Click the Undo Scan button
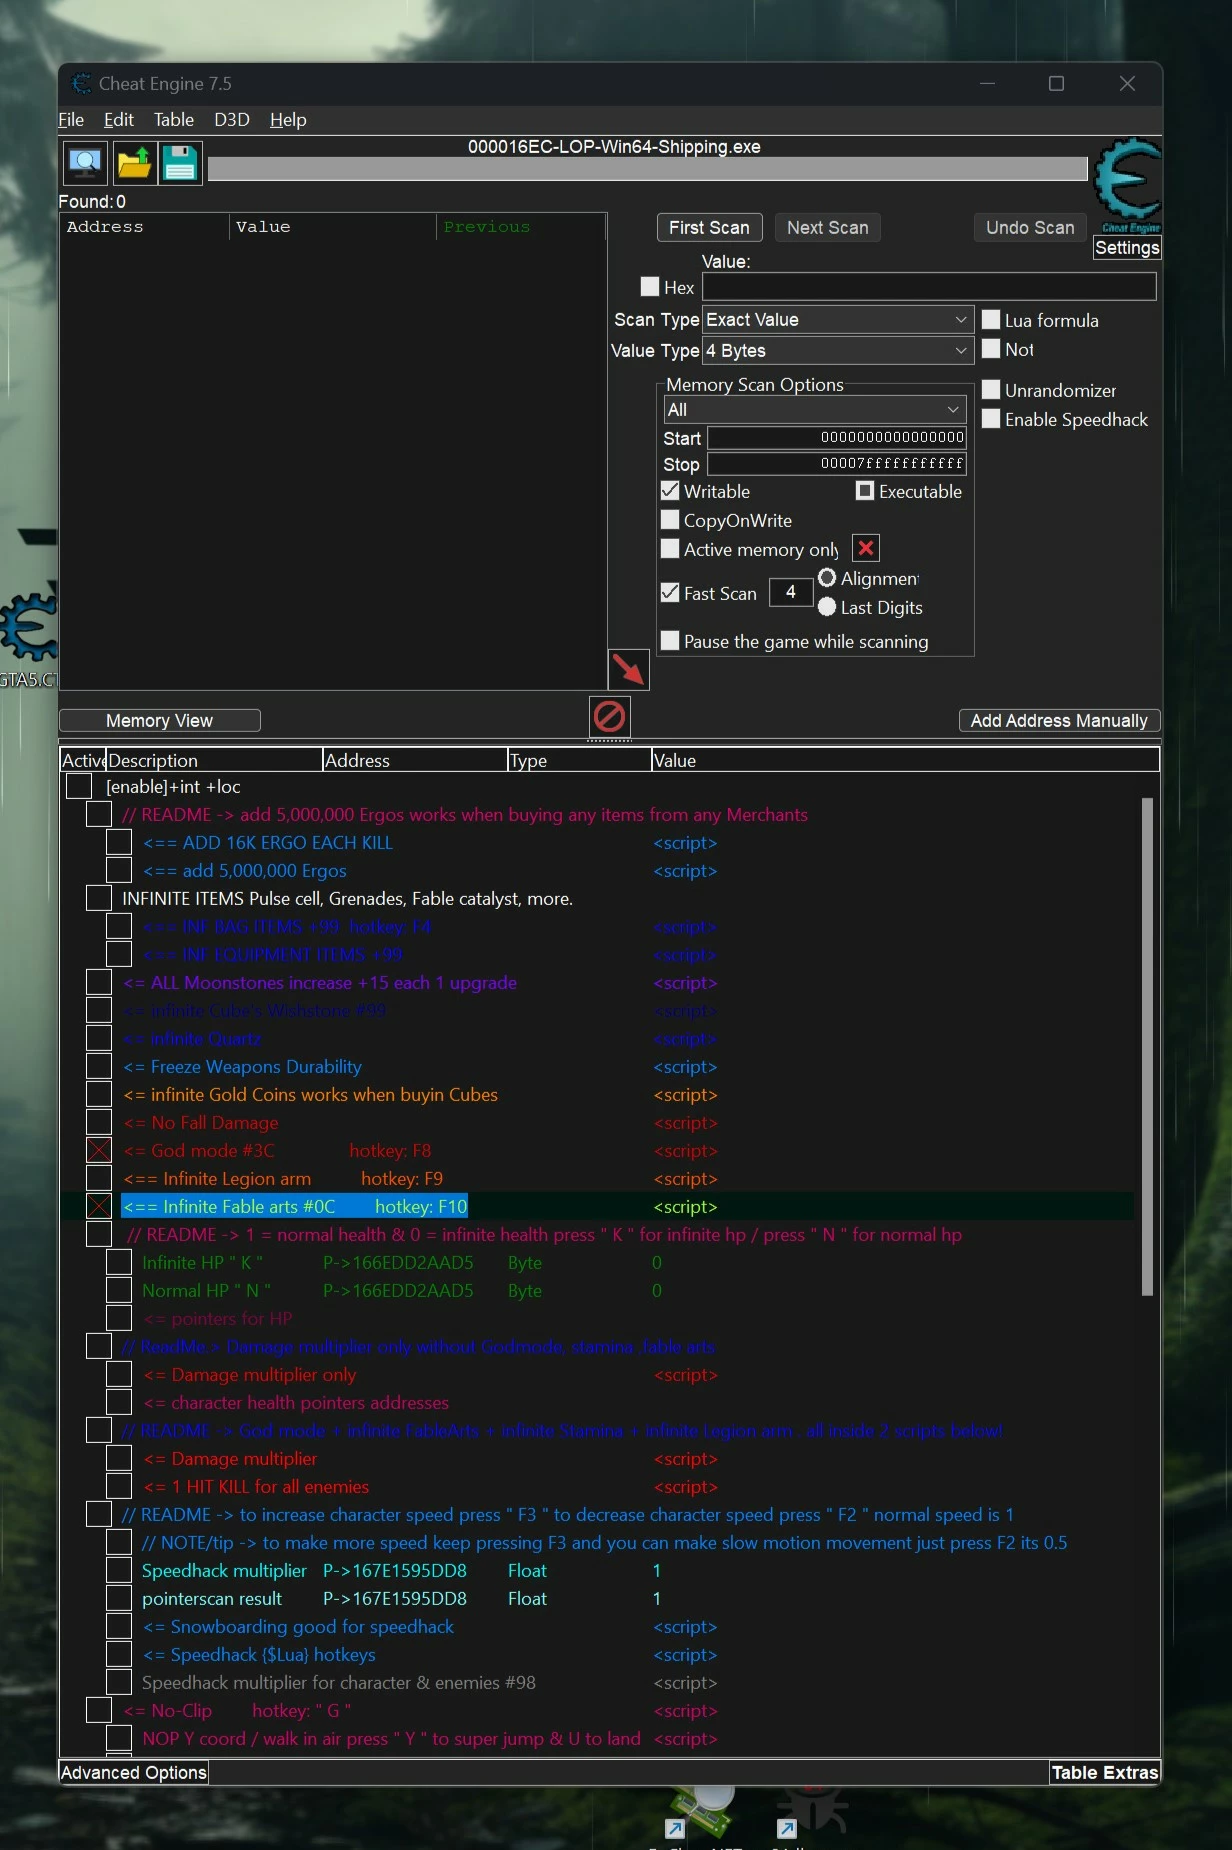The width and height of the screenshot is (1232, 1850). pos(1030,228)
